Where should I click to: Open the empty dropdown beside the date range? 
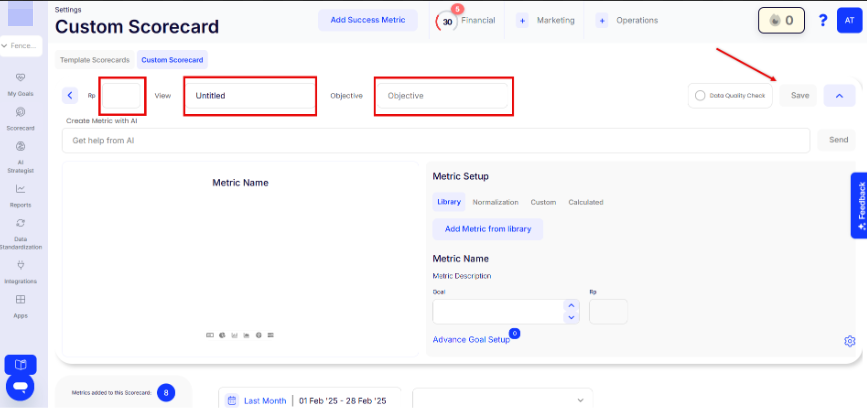point(502,400)
